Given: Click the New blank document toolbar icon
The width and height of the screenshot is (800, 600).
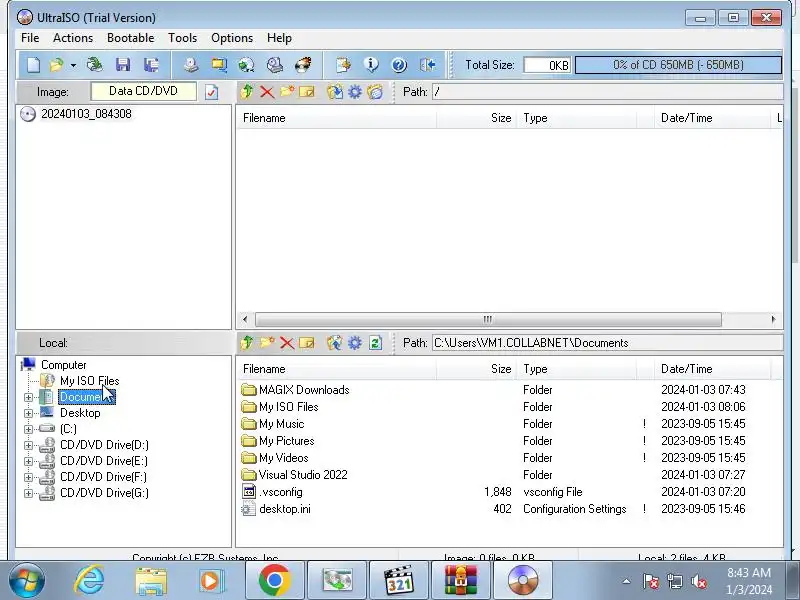Looking at the screenshot, I should click(x=34, y=65).
